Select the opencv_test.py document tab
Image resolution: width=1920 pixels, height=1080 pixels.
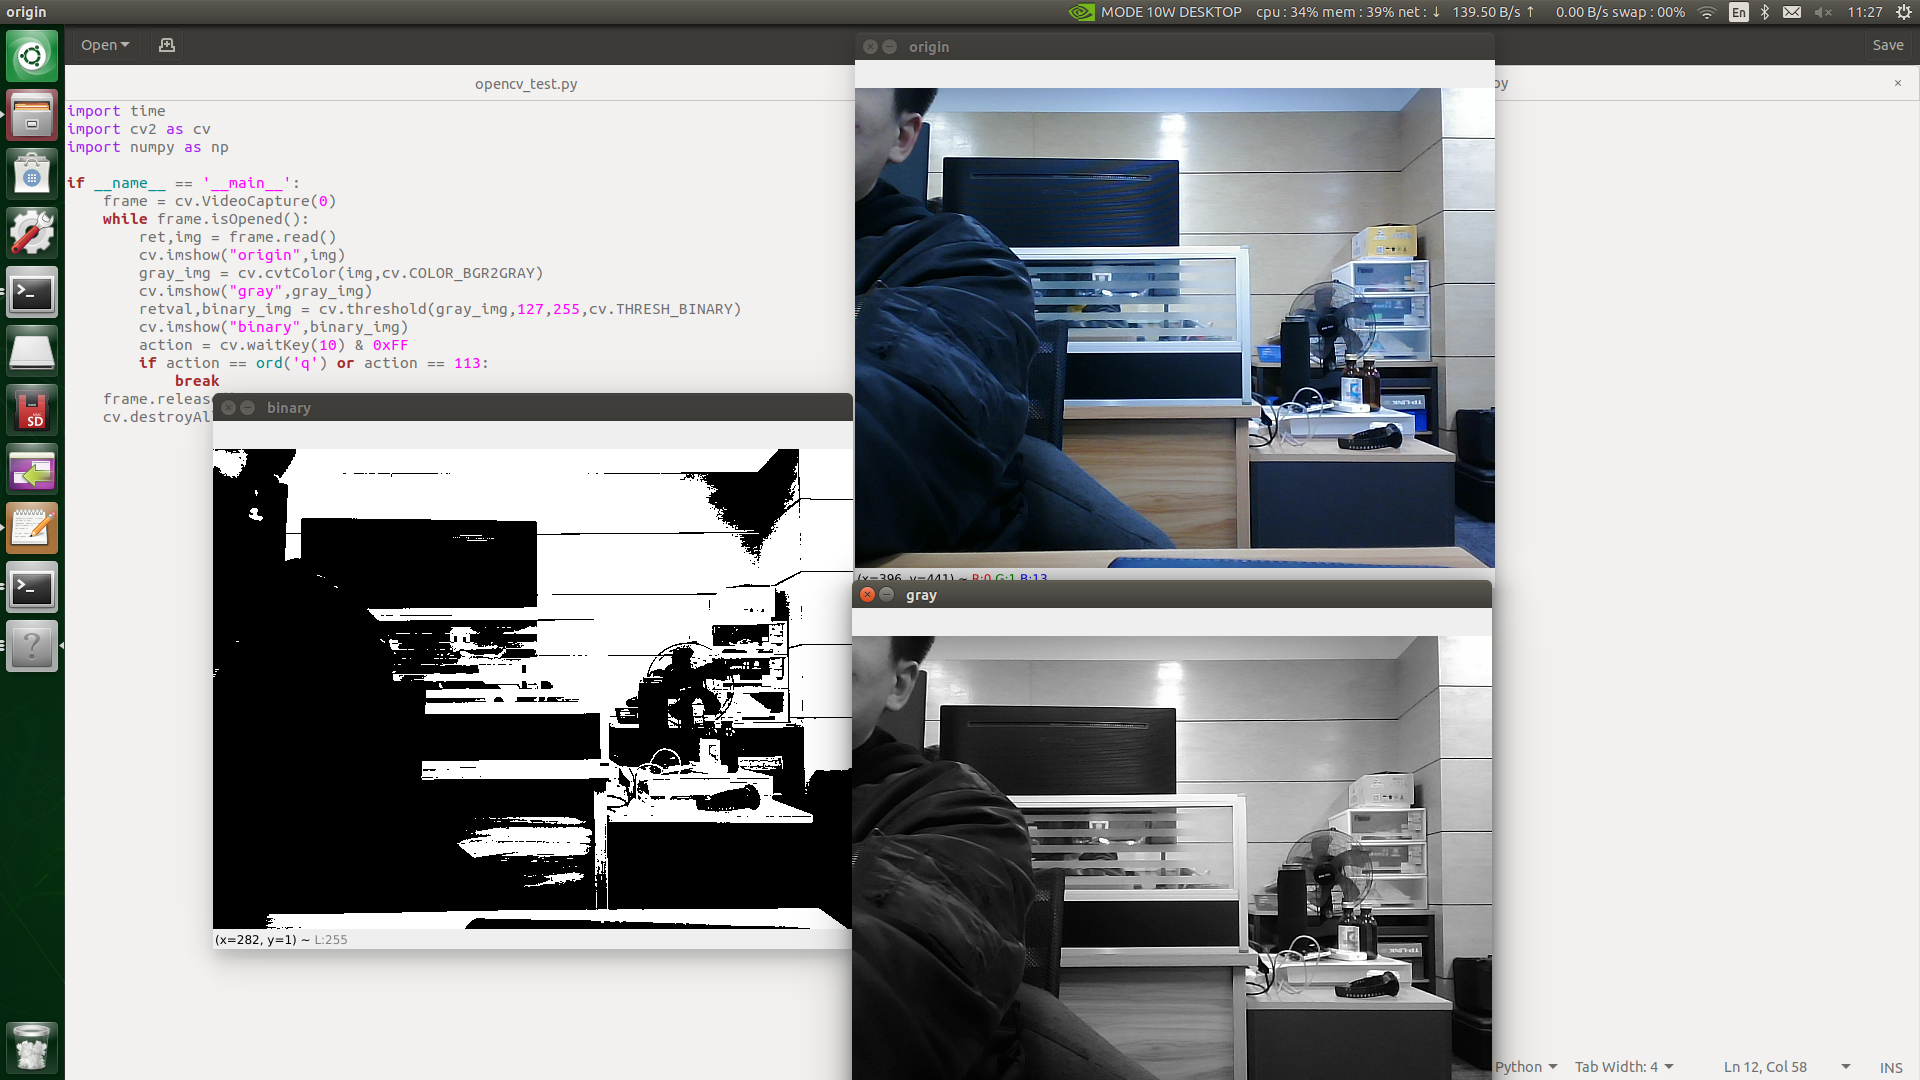(526, 84)
